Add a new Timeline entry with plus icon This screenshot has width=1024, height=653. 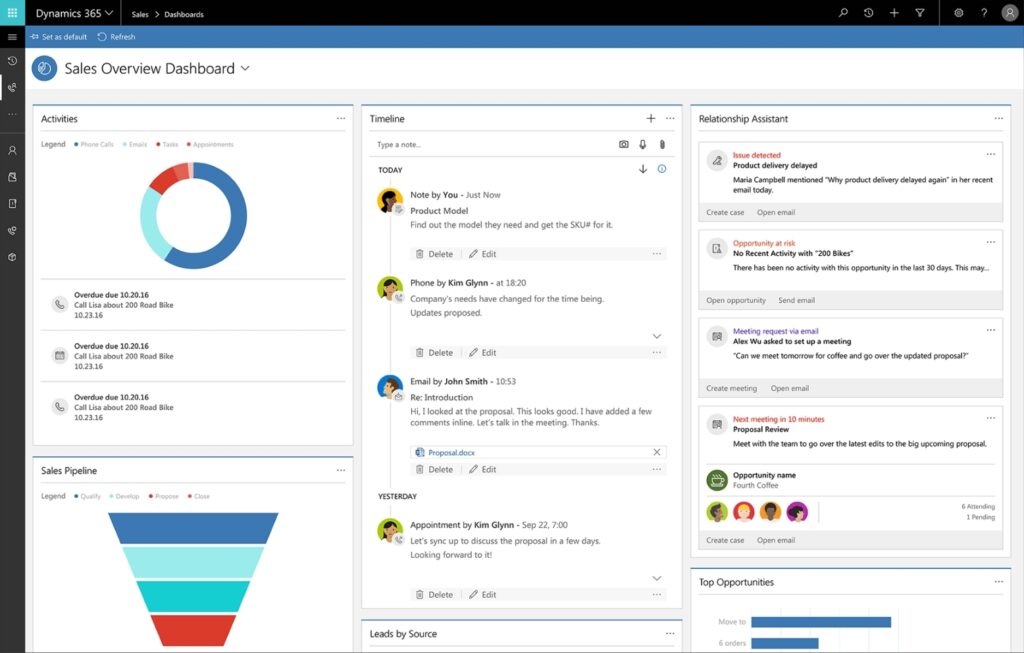651,119
